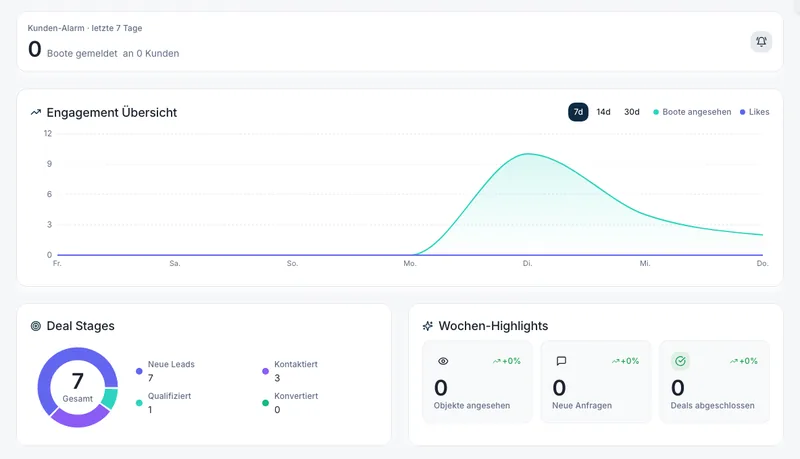Open the Neue Anfragen highlight card
The width and height of the screenshot is (800, 459).
[595, 381]
